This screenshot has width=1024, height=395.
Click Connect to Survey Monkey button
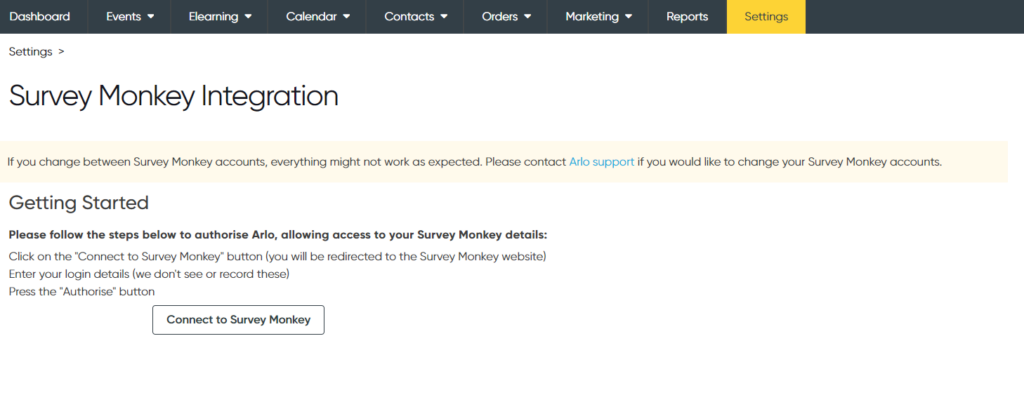pos(238,320)
